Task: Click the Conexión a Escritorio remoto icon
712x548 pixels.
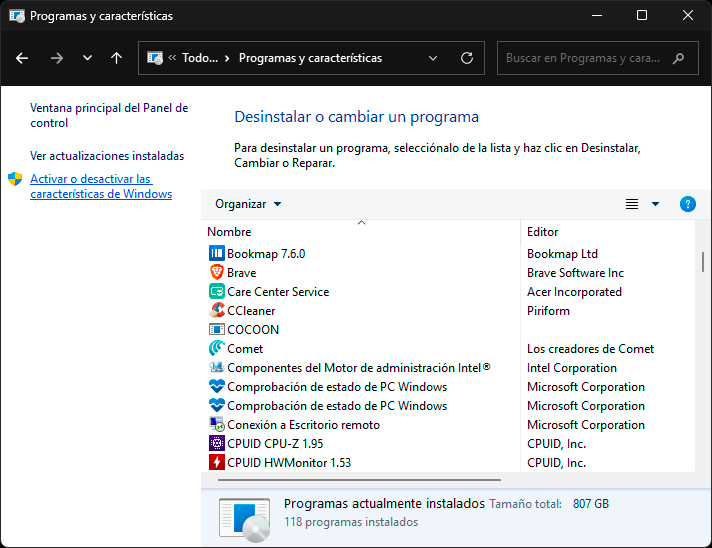Action: (x=217, y=424)
